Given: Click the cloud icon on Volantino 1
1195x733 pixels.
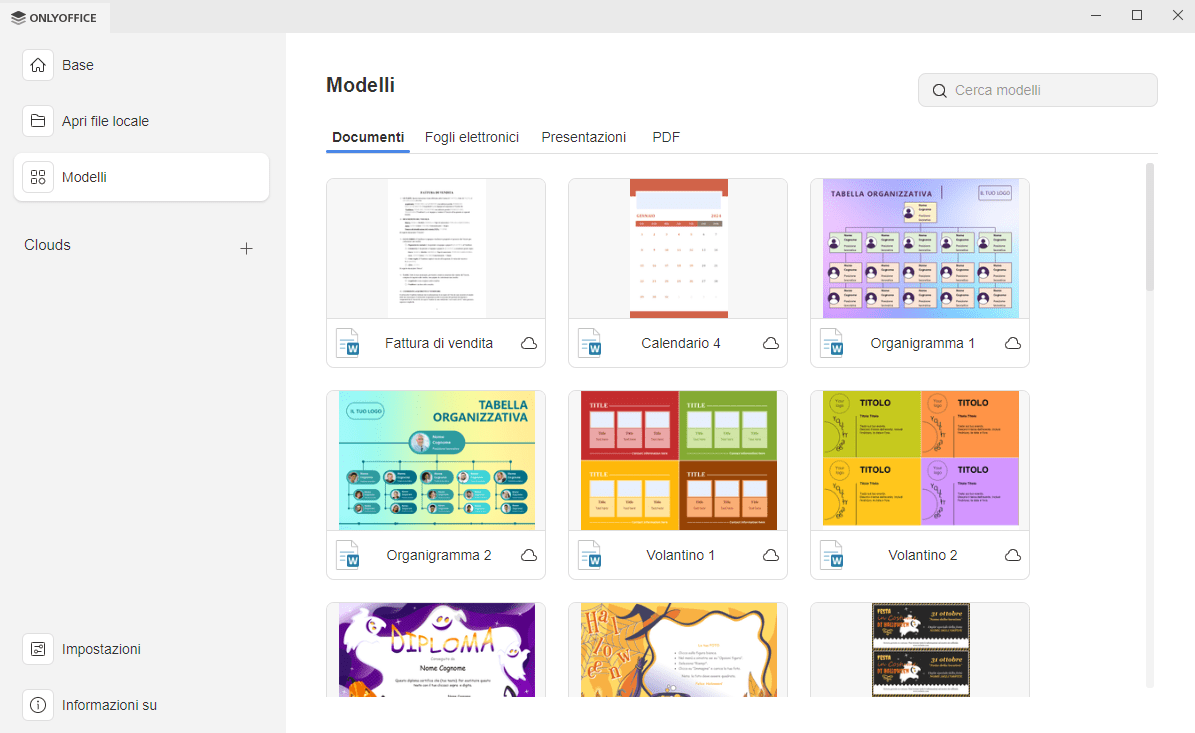Looking at the screenshot, I should pyautogui.click(x=771, y=555).
